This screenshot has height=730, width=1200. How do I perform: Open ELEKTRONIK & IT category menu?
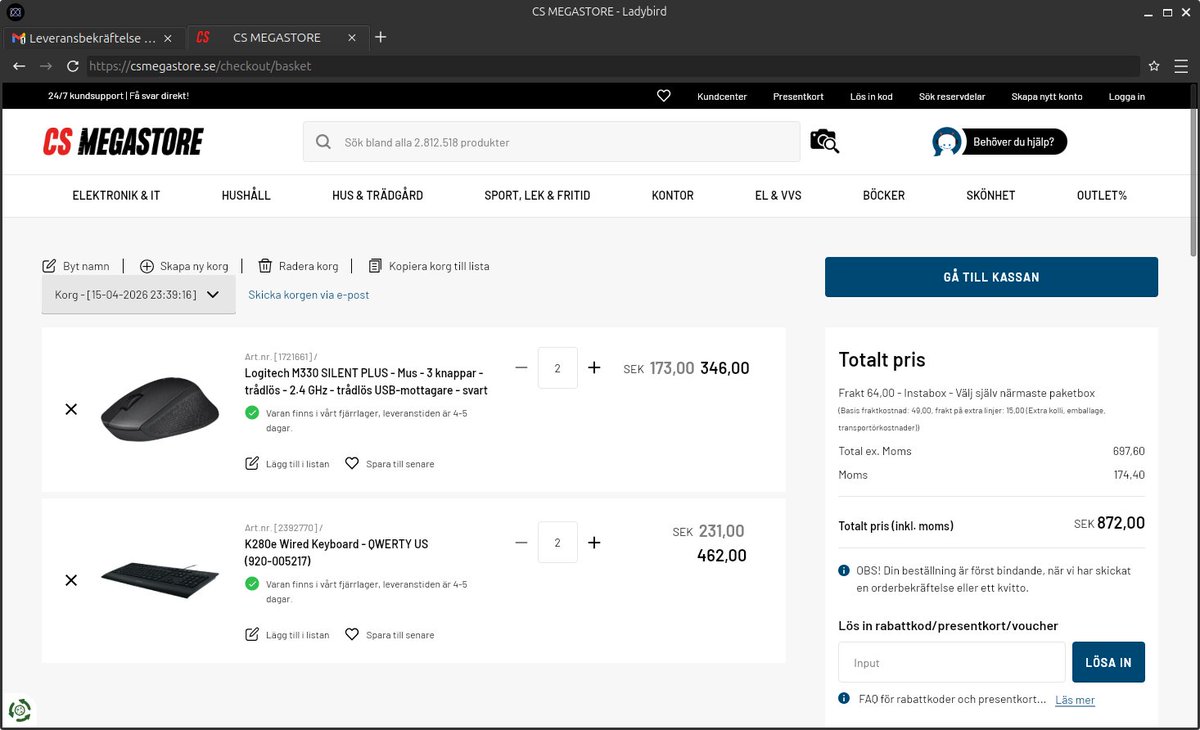coord(116,195)
